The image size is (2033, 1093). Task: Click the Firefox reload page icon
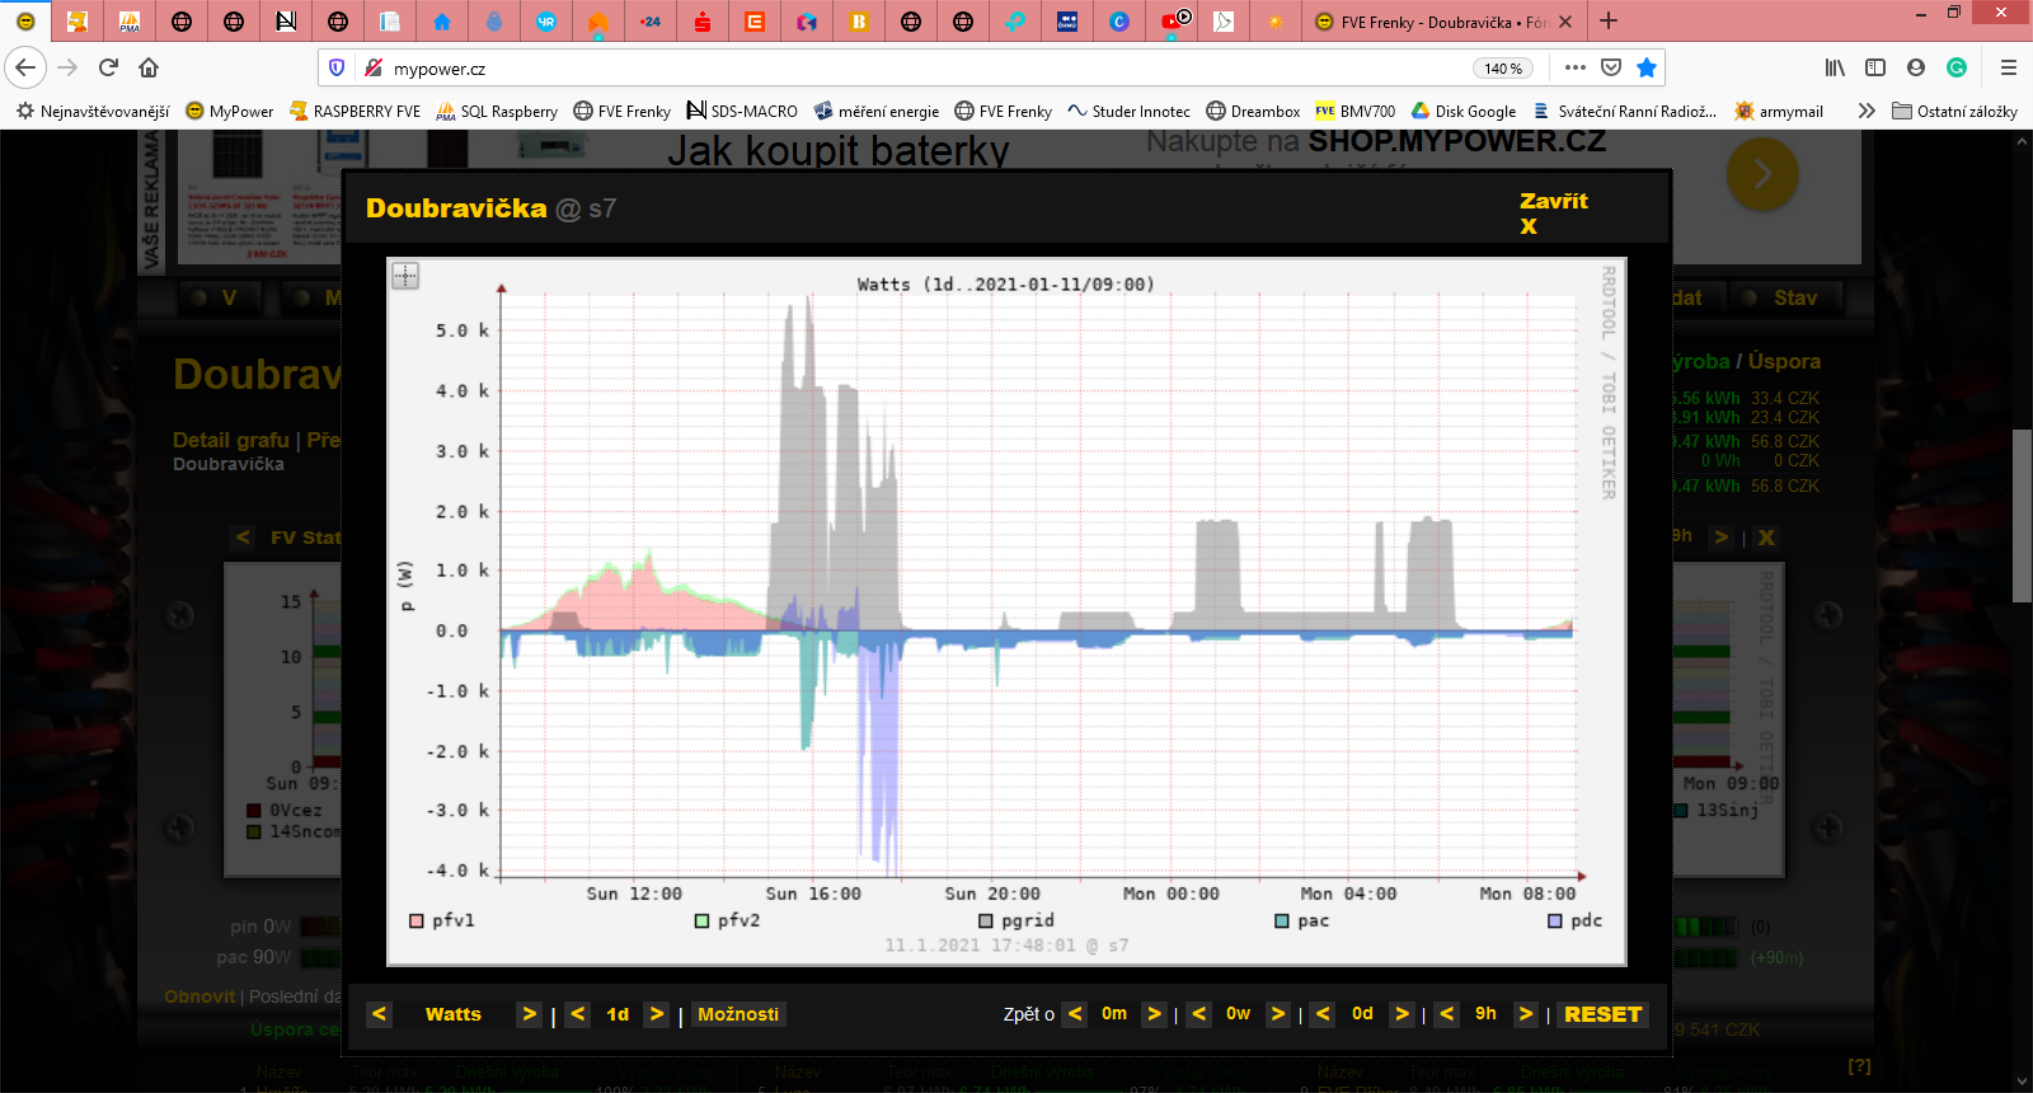tap(108, 68)
